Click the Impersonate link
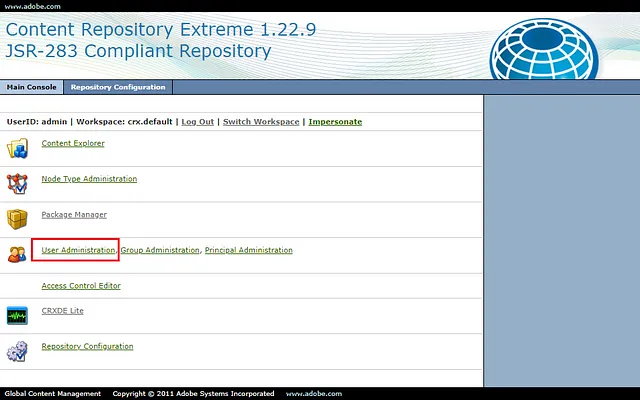This screenshot has width=640, height=400. pos(335,122)
